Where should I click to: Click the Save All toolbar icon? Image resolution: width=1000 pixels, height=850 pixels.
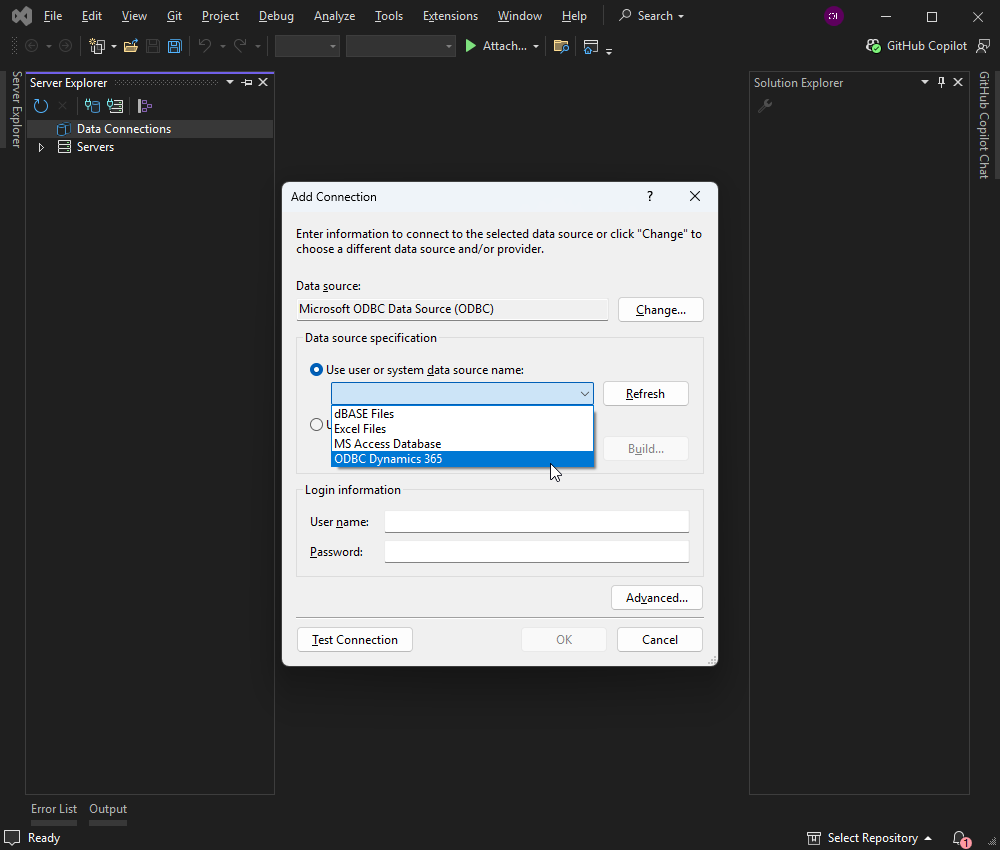pos(174,46)
